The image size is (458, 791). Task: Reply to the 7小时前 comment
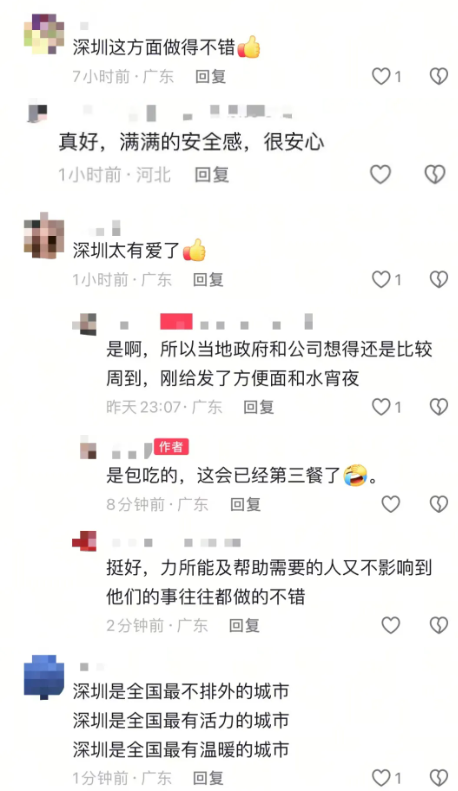(x=210, y=77)
